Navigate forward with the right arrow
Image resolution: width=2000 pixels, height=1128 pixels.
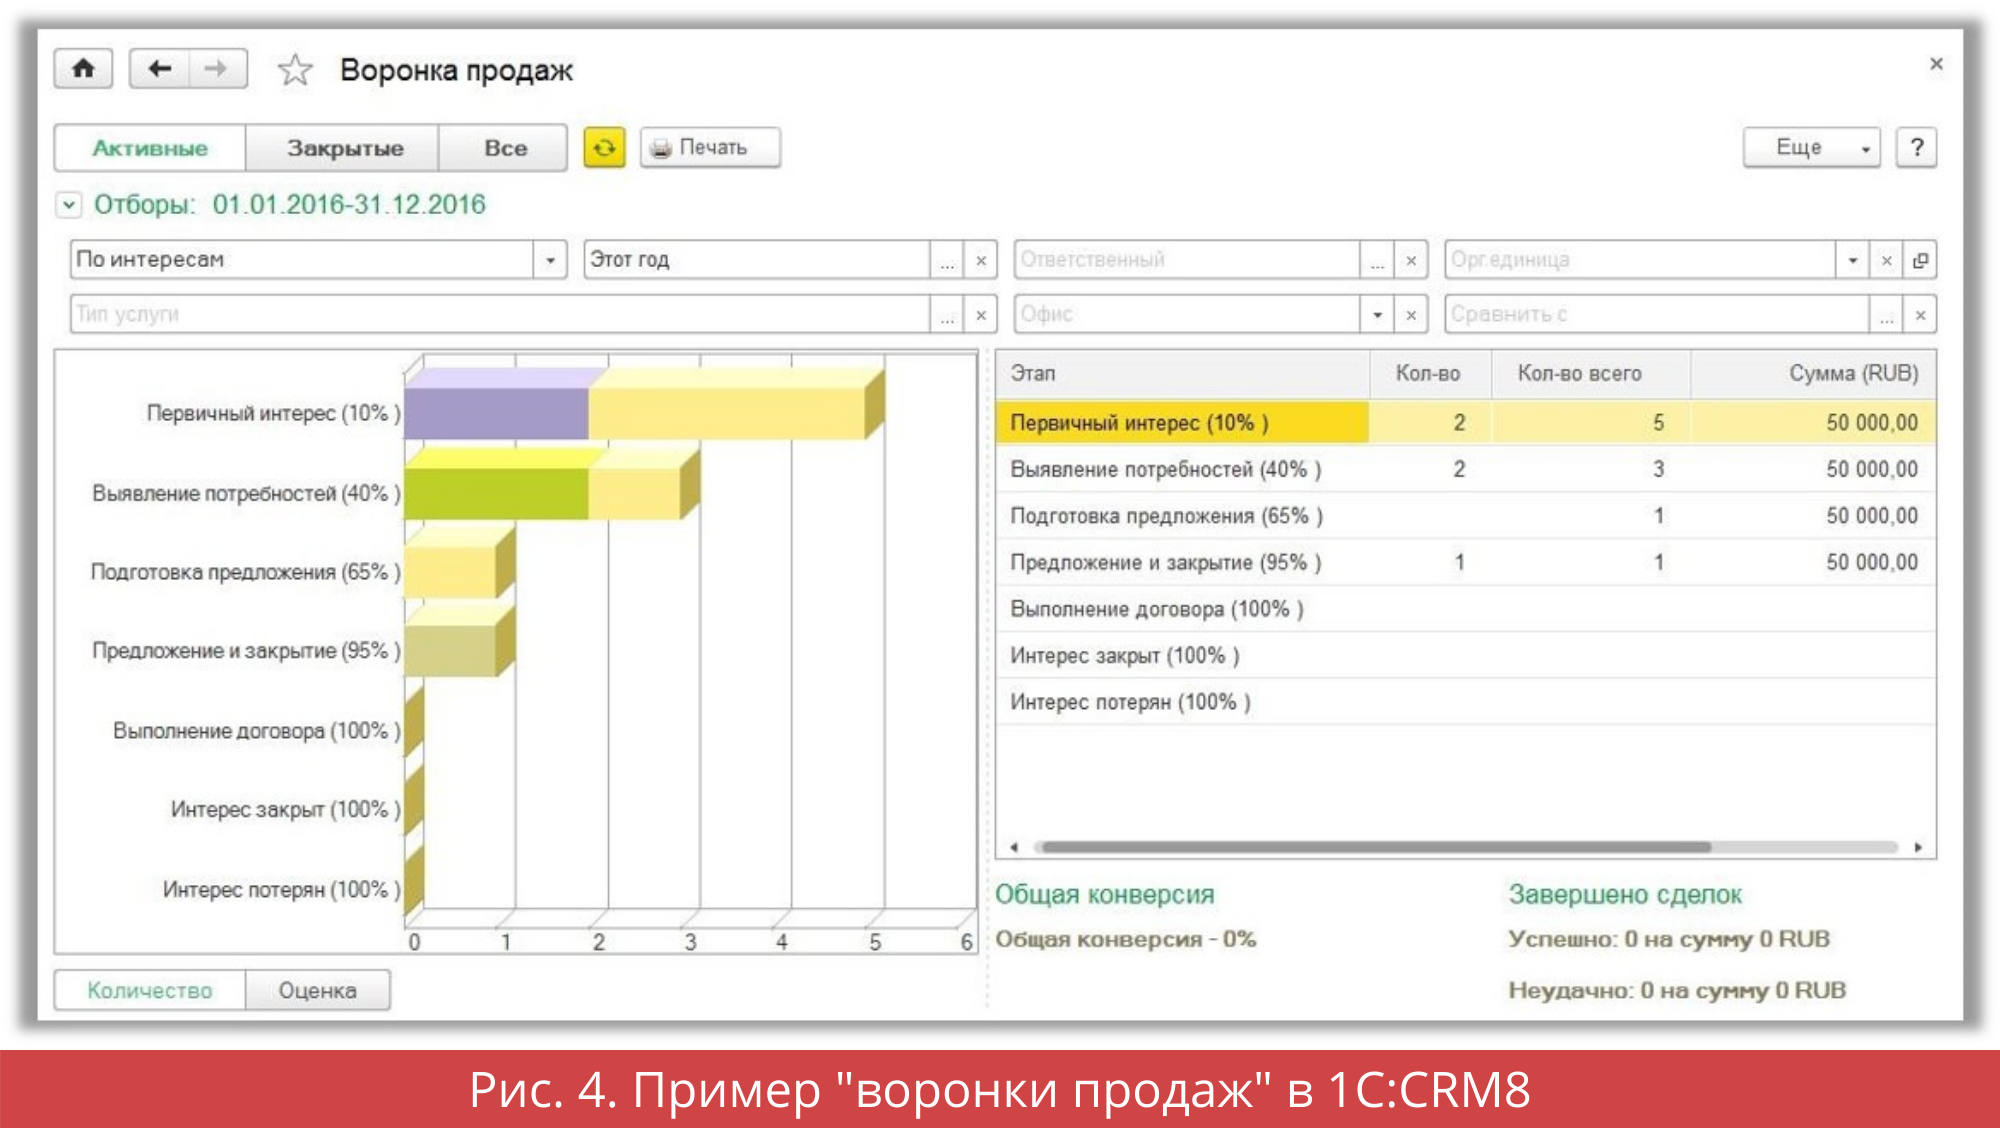tap(217, 69)
